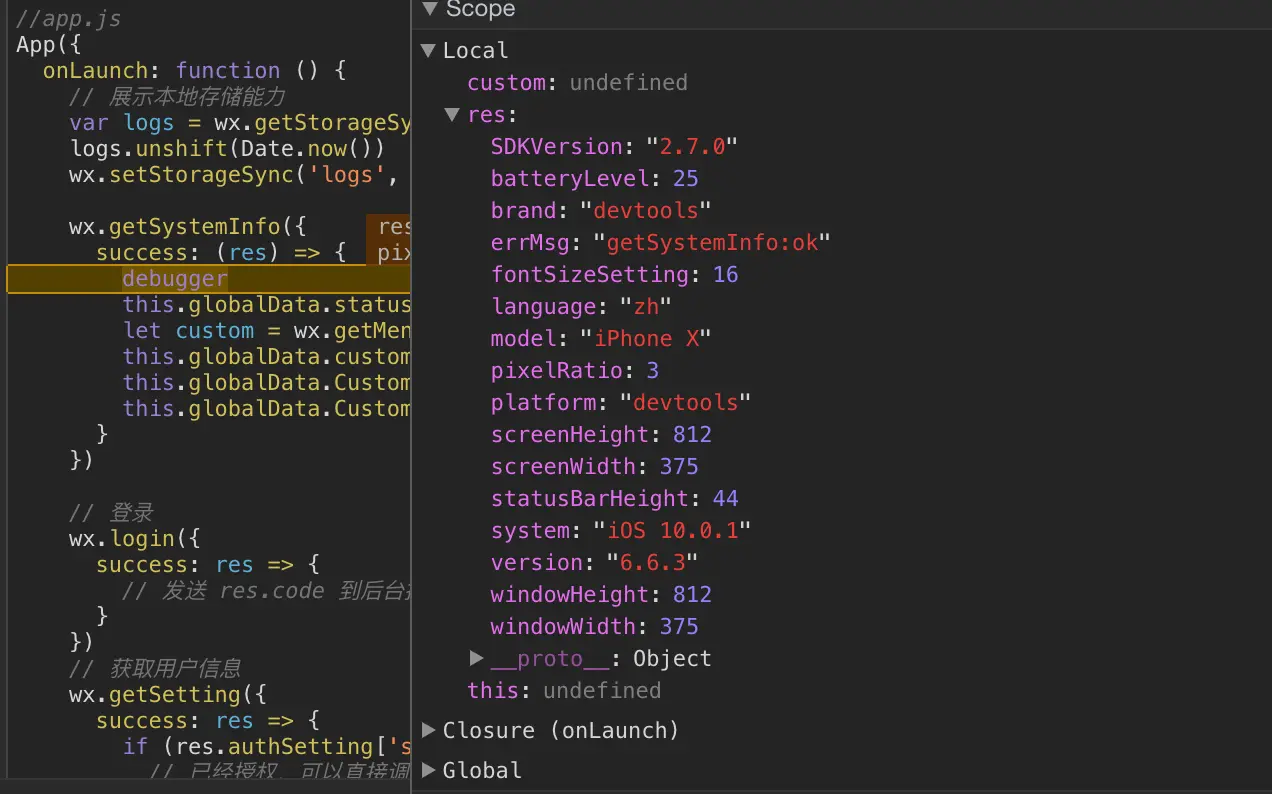Click the this.globalData.status line
1272x794 pixels.
[267, 305]
